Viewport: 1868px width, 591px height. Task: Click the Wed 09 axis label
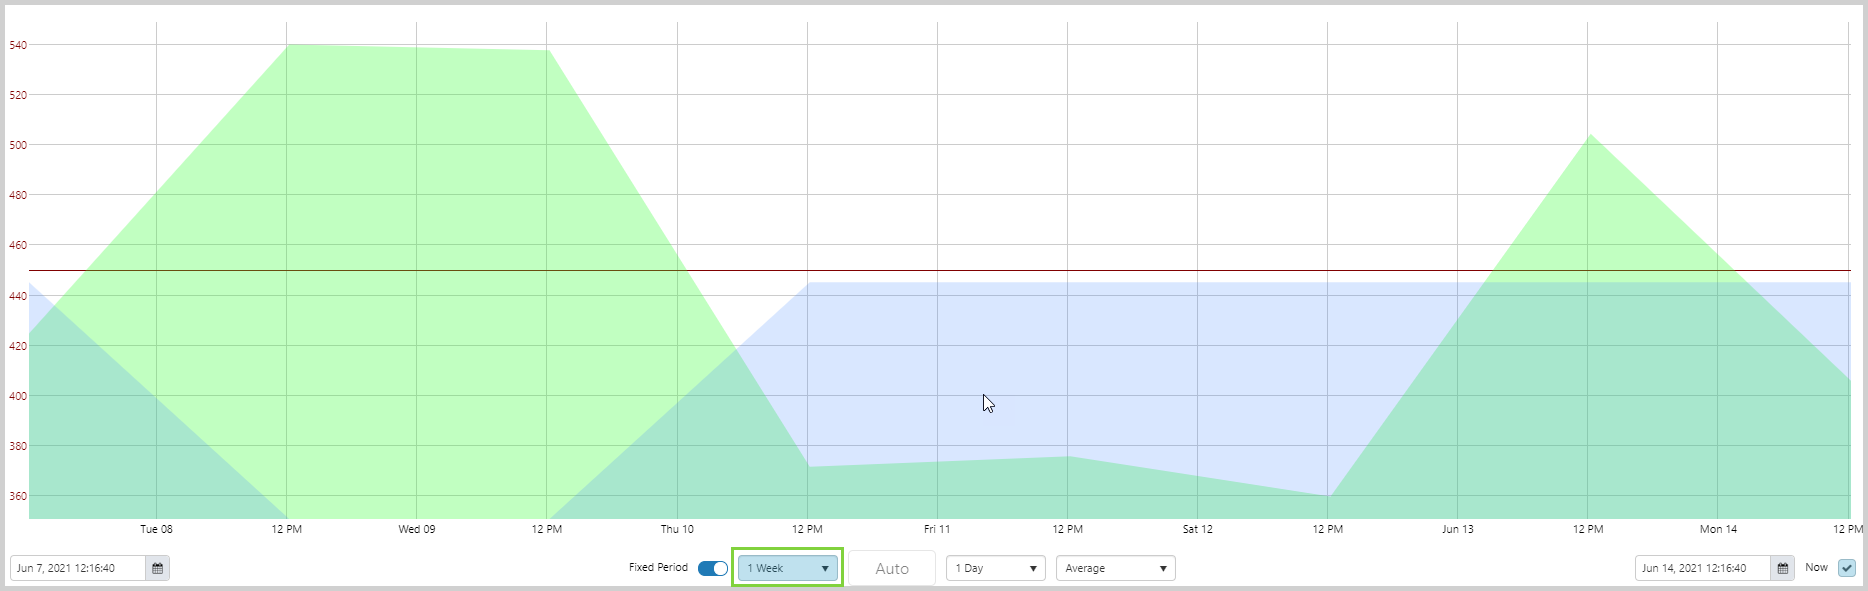coord(417,529)
